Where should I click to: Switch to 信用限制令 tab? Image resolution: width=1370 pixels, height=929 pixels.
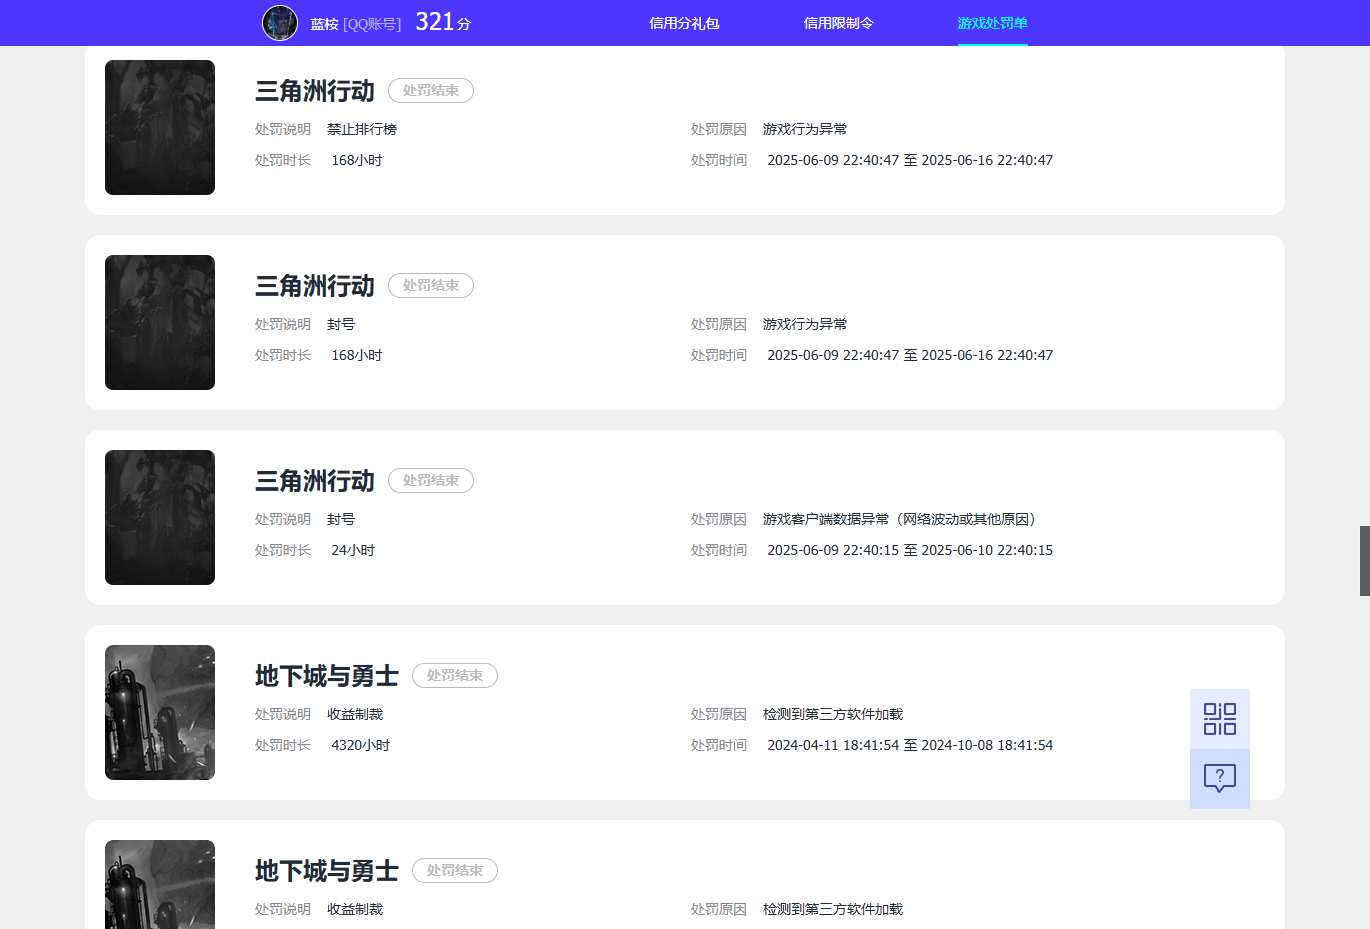(x=838, y=23)
